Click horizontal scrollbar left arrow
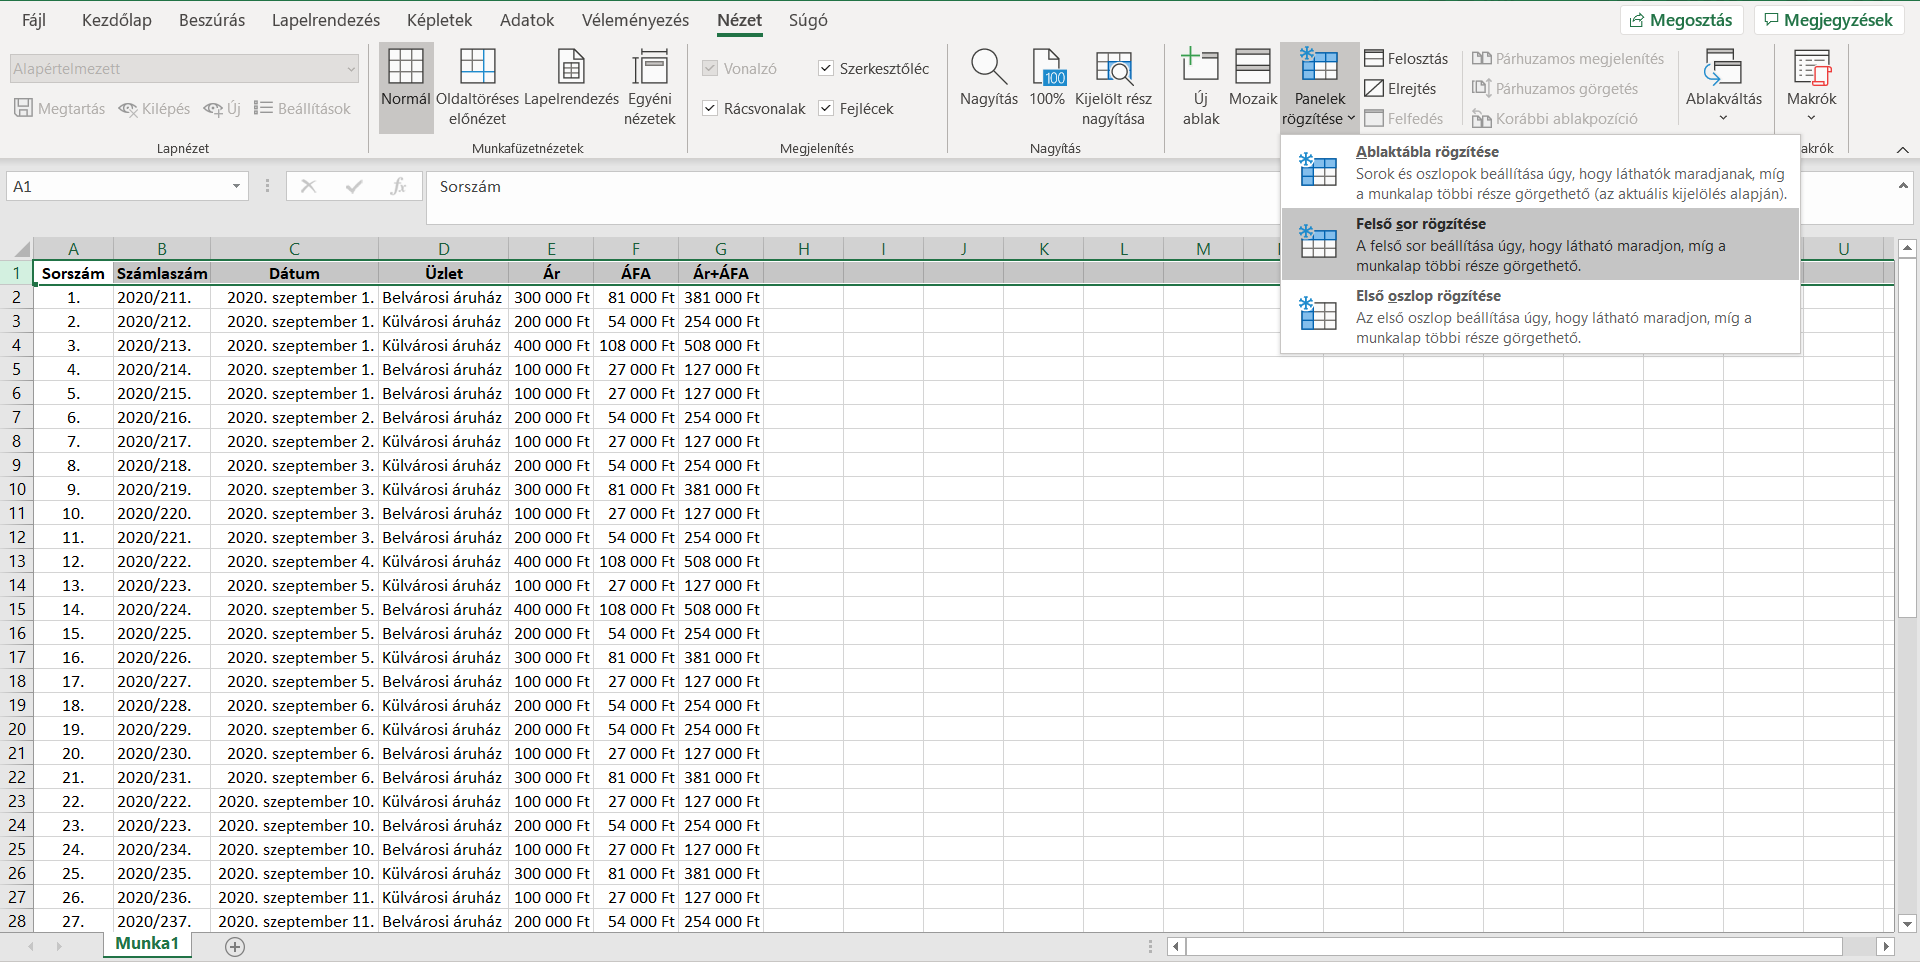Screen dimensions: 1920x962 click(1177, 946)
